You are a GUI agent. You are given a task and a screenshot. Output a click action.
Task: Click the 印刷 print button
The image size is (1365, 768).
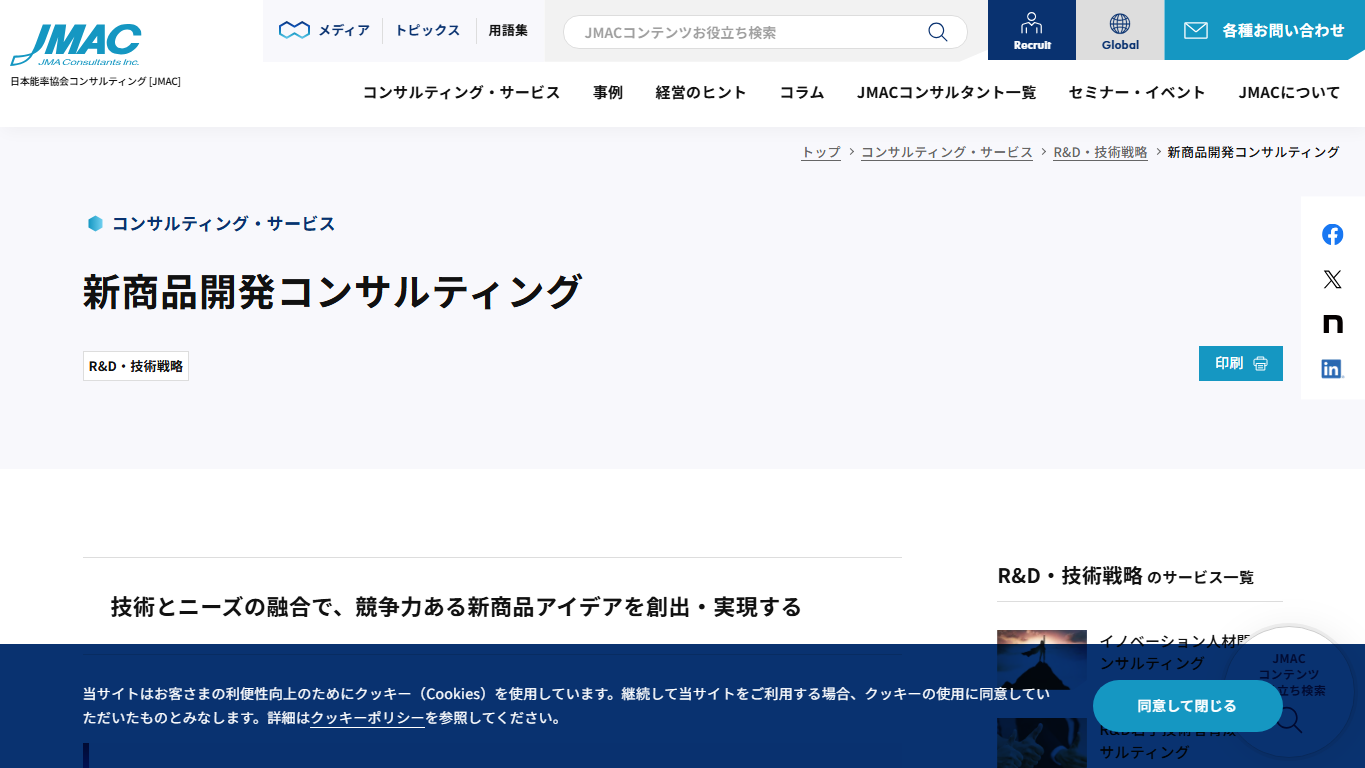(1241, 363)
